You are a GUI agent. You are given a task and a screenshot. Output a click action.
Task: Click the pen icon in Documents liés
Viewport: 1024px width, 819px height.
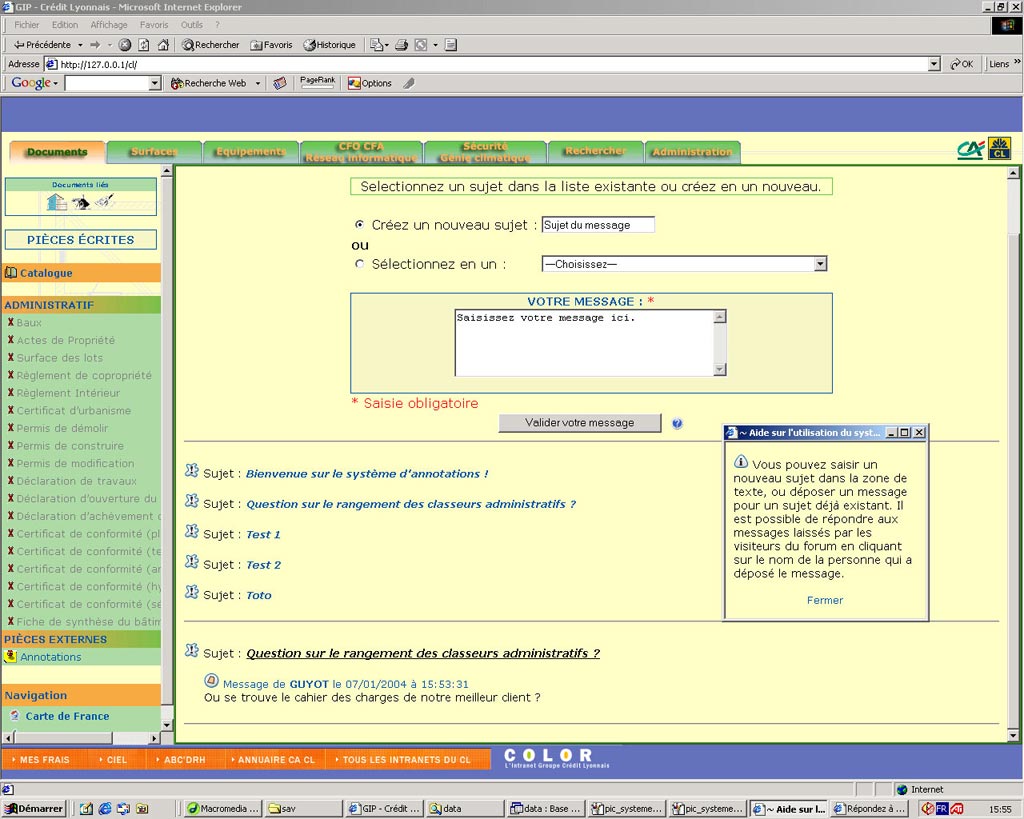tap(104, 201)
